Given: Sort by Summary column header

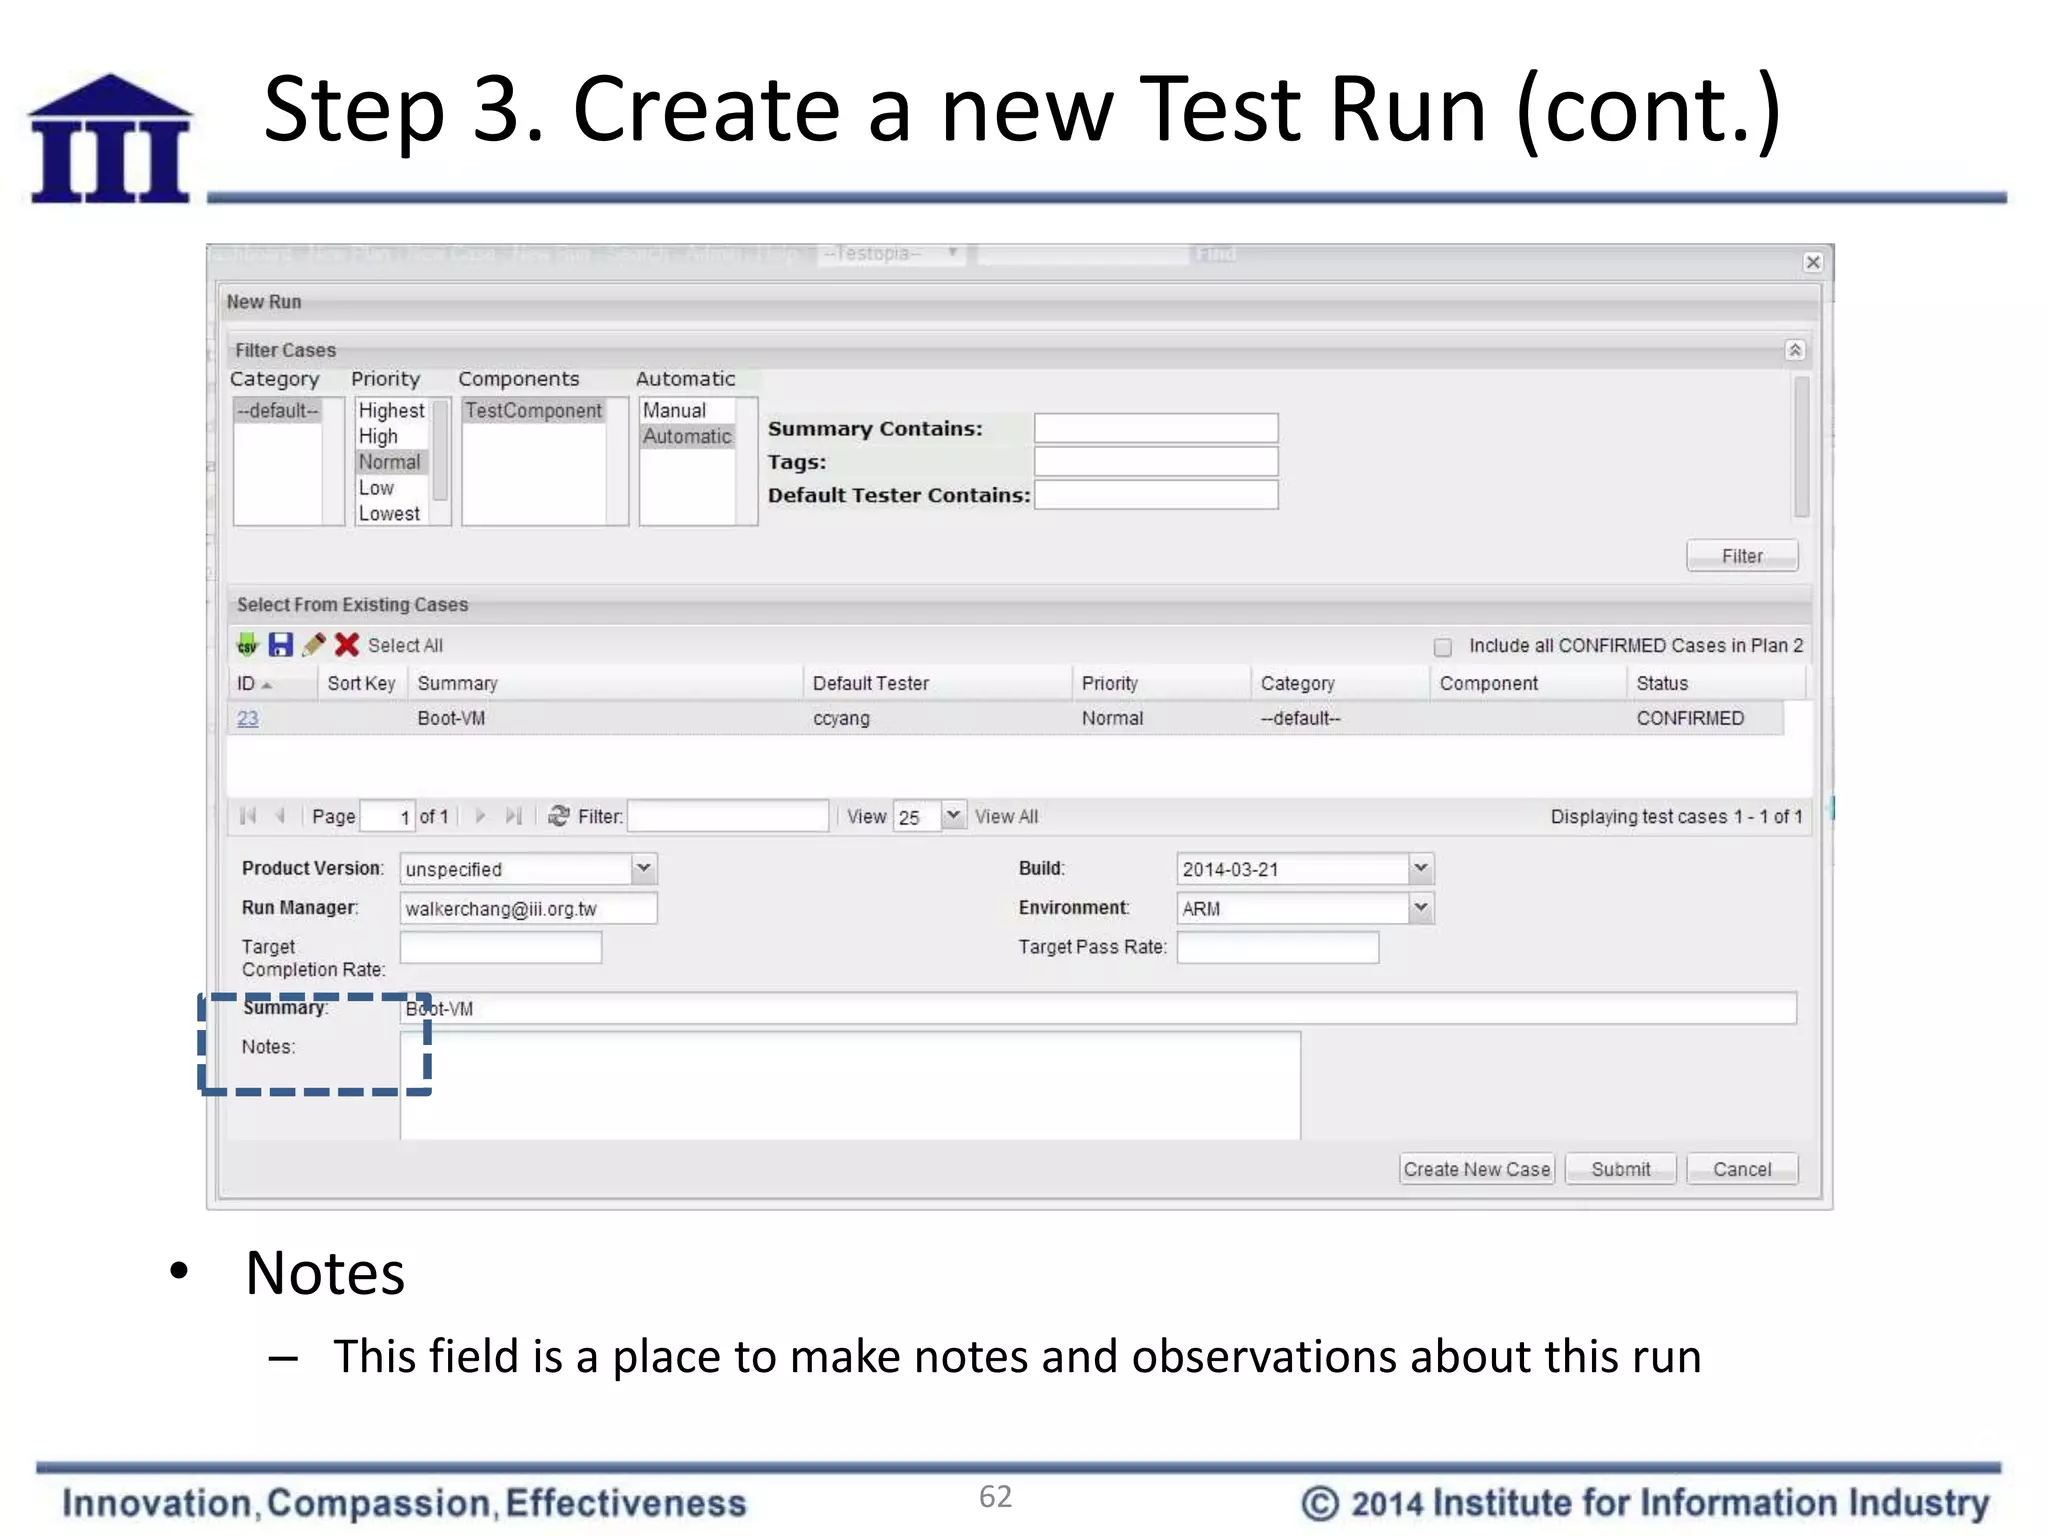Looking at the screenshot, I should click(x=605, y=683).
